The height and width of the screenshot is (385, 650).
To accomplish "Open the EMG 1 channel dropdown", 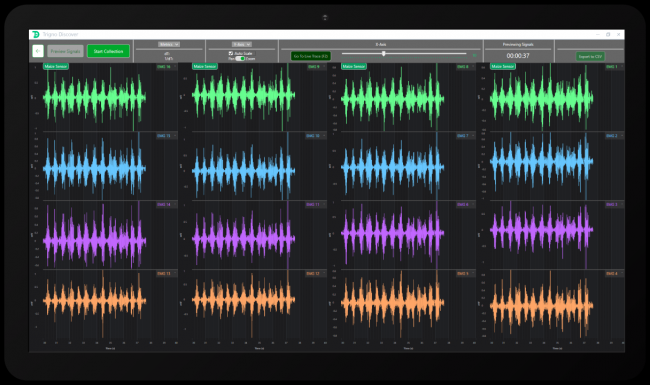I will coord(614,67).
